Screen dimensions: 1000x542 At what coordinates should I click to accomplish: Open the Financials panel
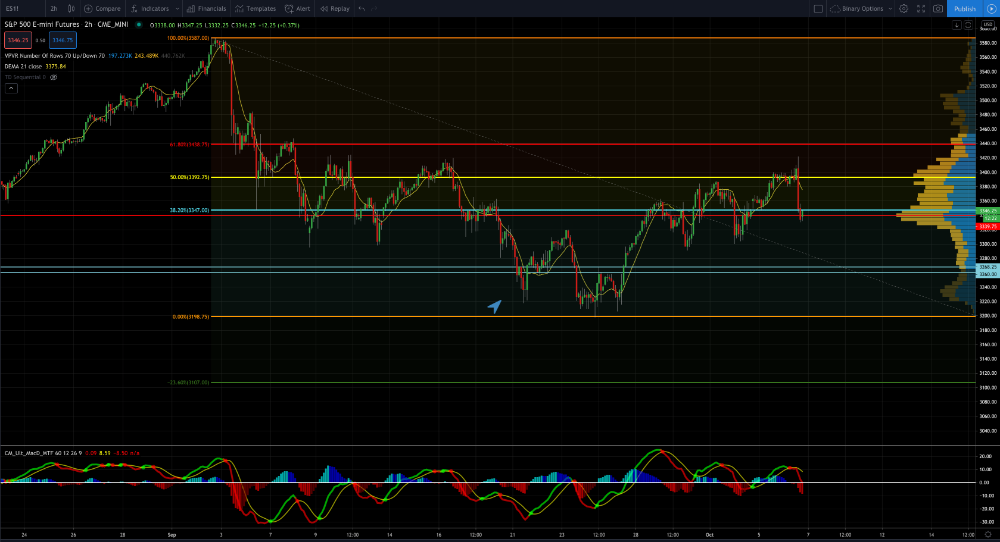pyautogui.click(x=206, y=8)
